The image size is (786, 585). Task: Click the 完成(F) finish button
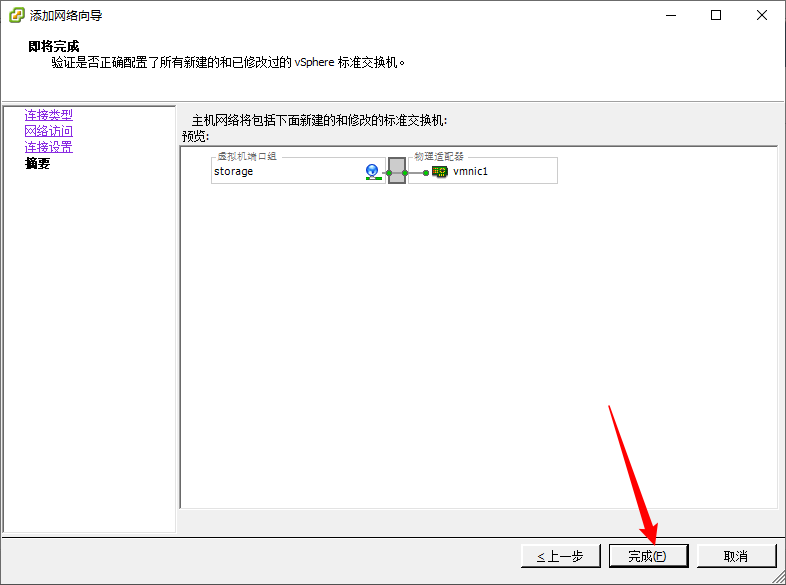648,556
